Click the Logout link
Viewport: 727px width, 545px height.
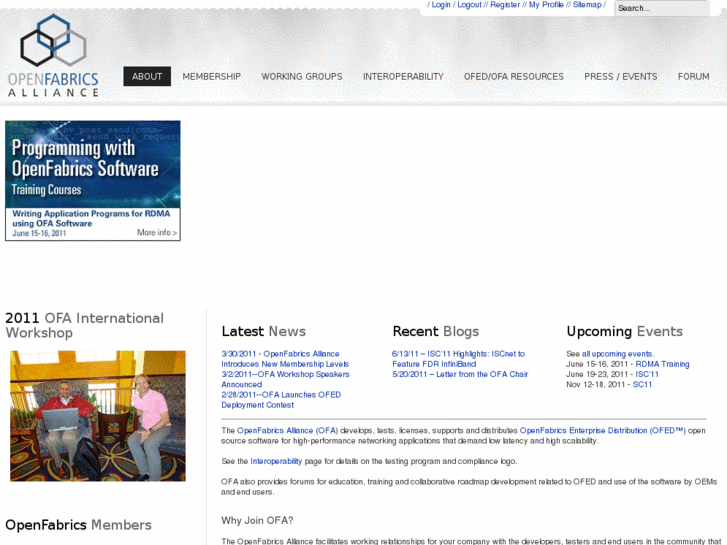(x=469, y=5)
